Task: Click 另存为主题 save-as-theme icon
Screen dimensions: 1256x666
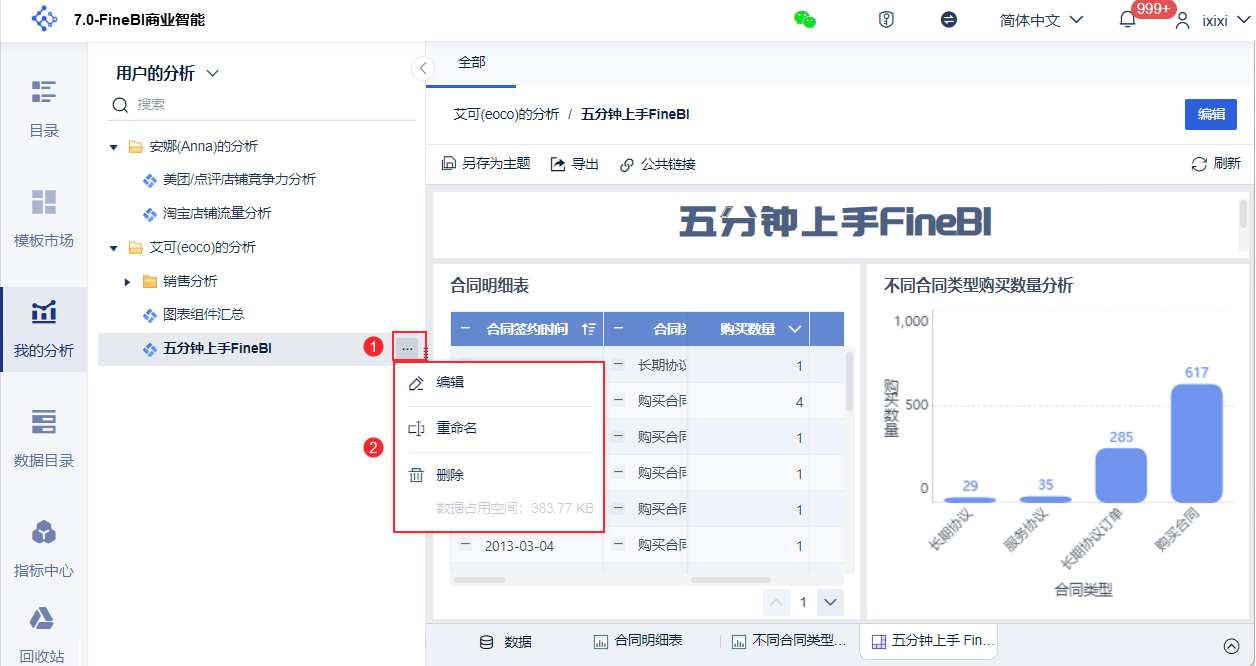Action: click(449, 164)
